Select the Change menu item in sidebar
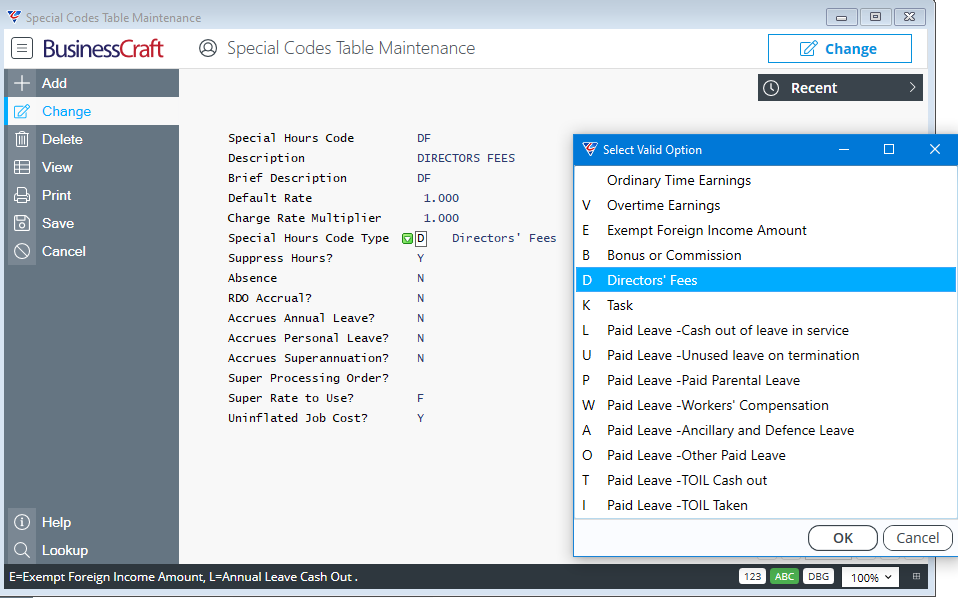The height and width of the screenshot is (598, 958). pos(92,111)
